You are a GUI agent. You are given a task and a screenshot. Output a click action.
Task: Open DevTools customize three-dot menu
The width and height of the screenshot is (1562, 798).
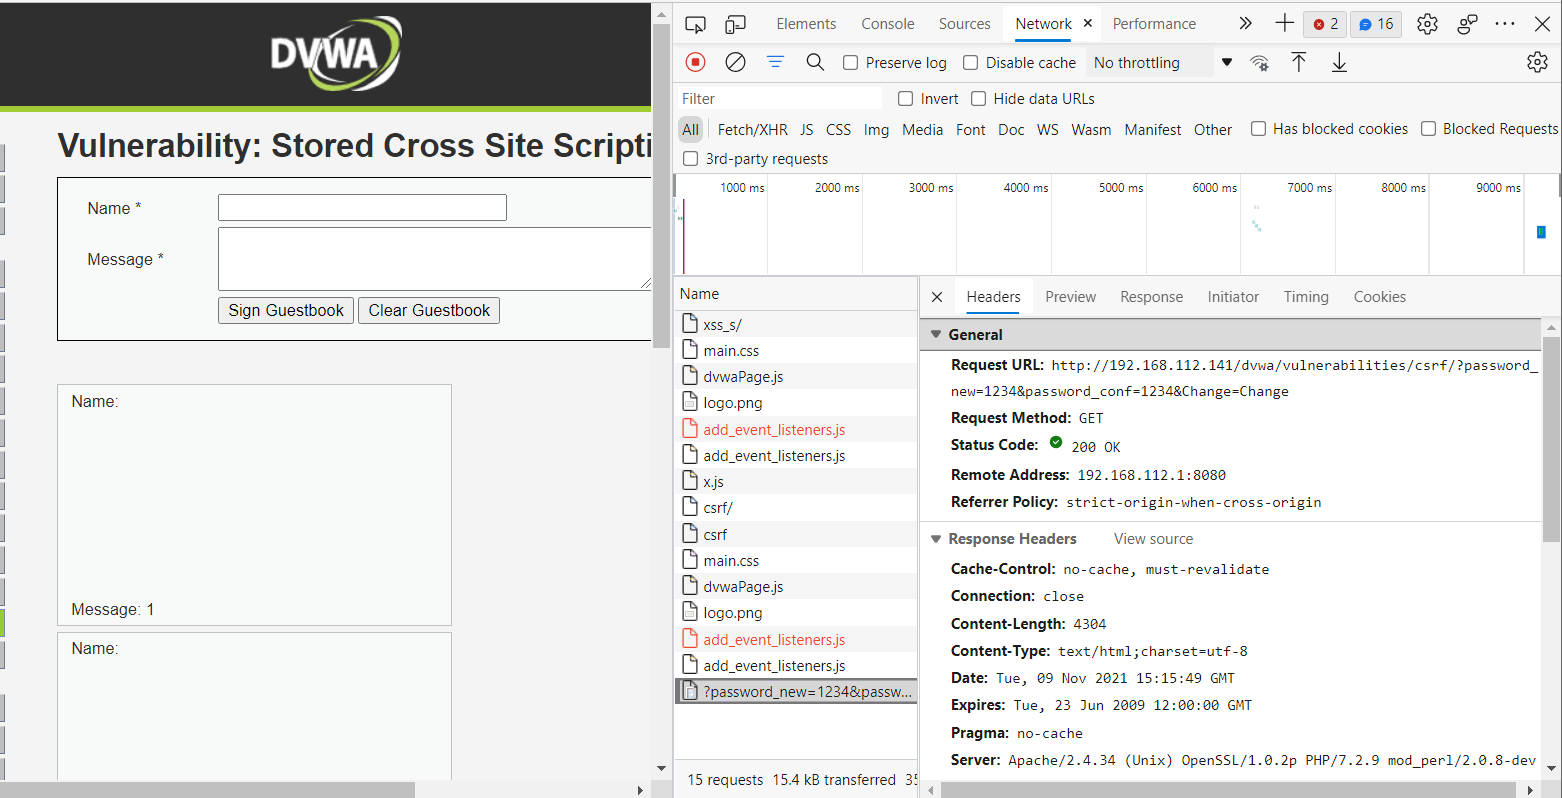[1505, 24]
